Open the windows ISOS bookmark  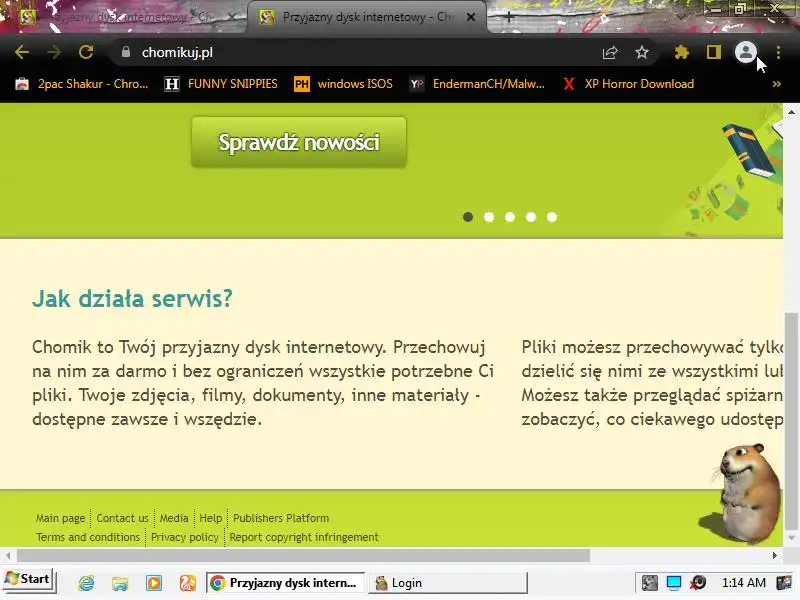(x=343, y=84)
